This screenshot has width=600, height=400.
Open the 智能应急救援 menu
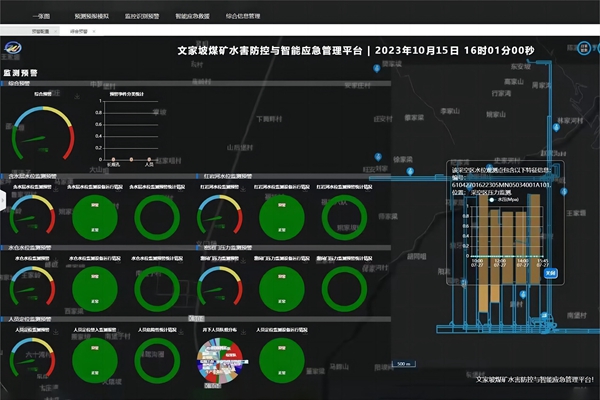194,18
